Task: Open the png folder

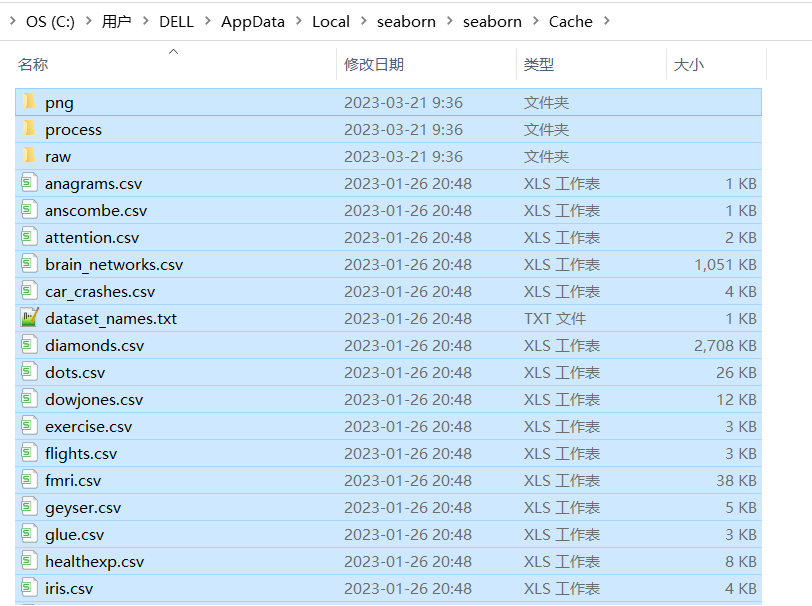Action: coord(59,102)
